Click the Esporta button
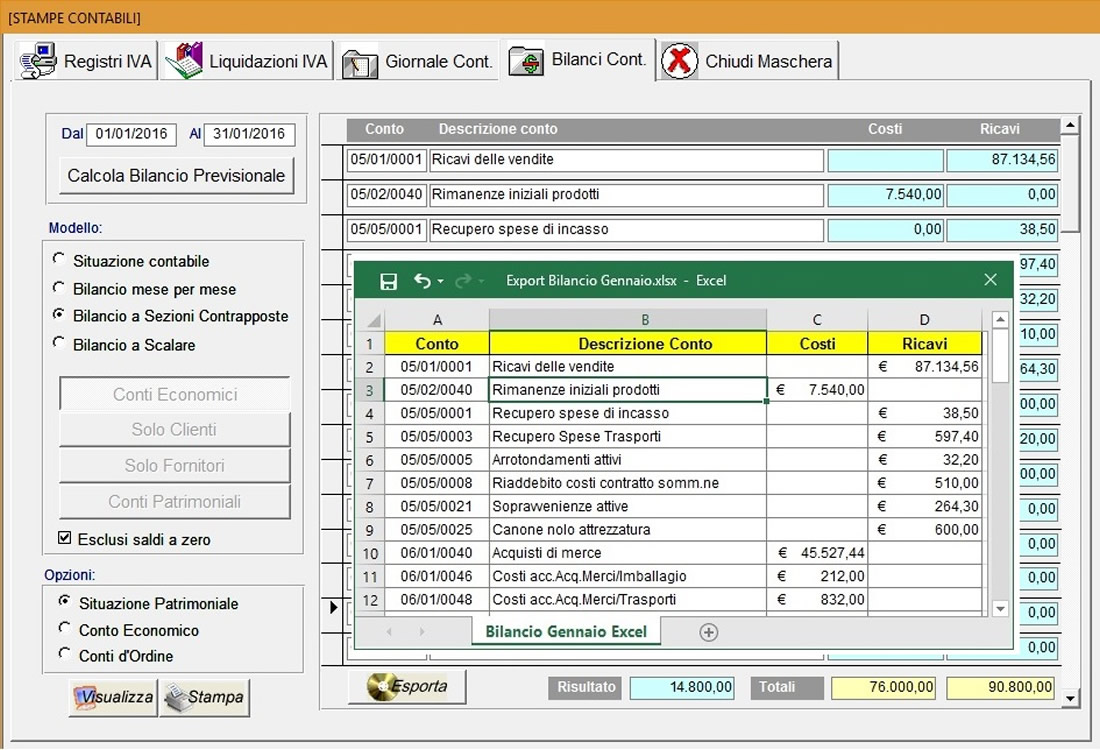1100x750 pixels. (408, 686)
